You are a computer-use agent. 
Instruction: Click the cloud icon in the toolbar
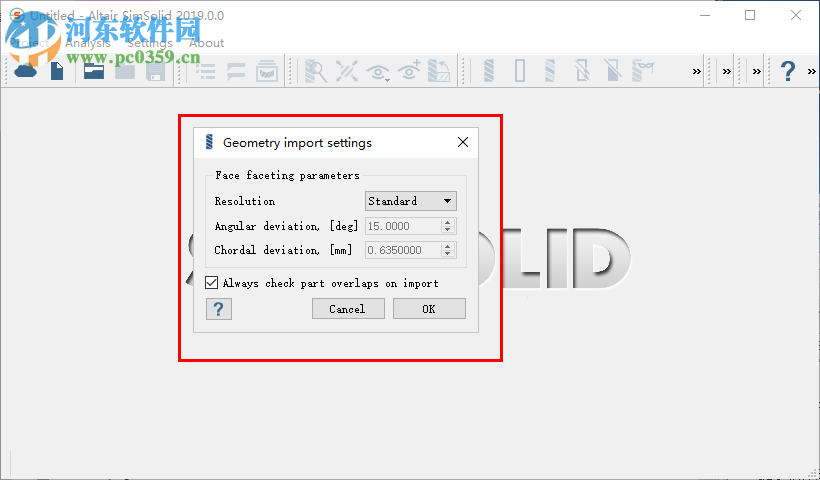(x=26, y=71)
